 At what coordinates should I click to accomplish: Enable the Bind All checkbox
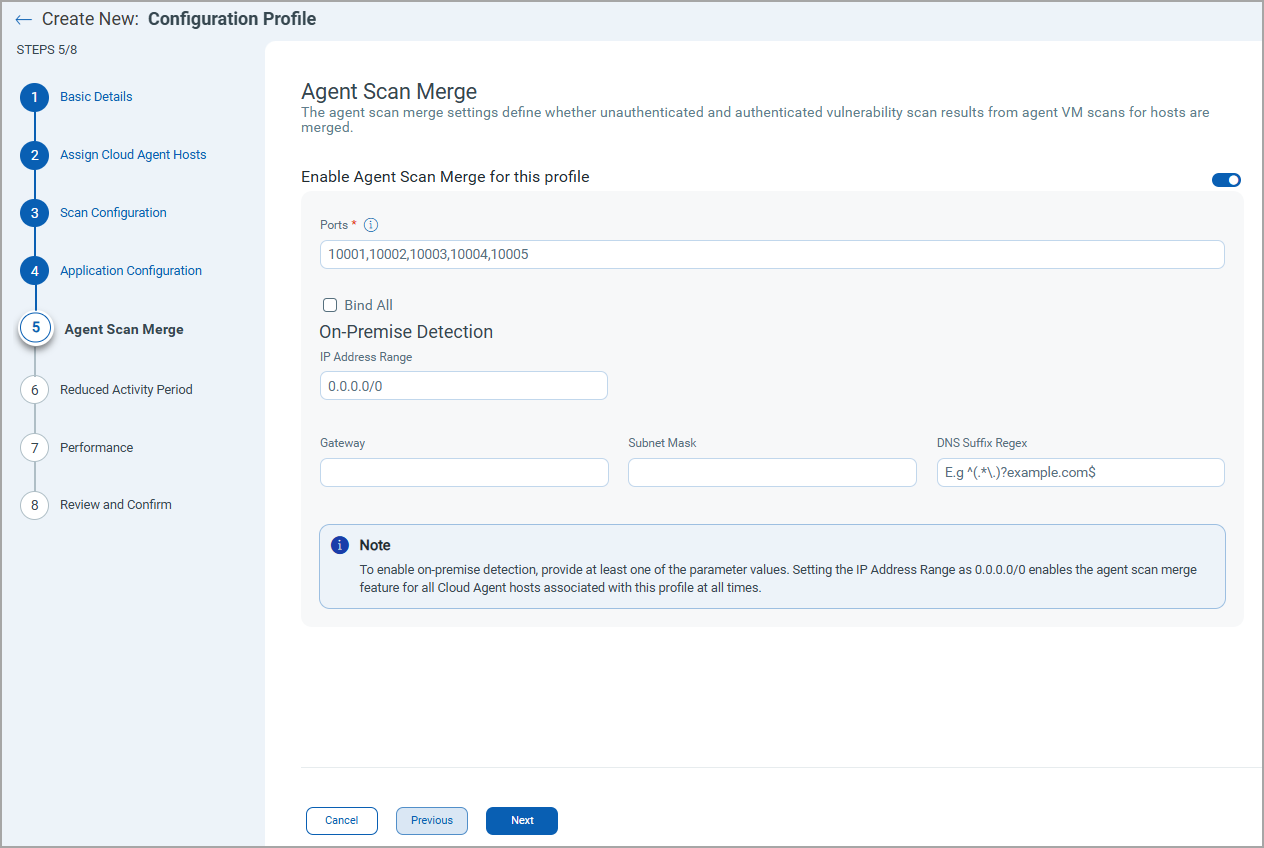330,305
